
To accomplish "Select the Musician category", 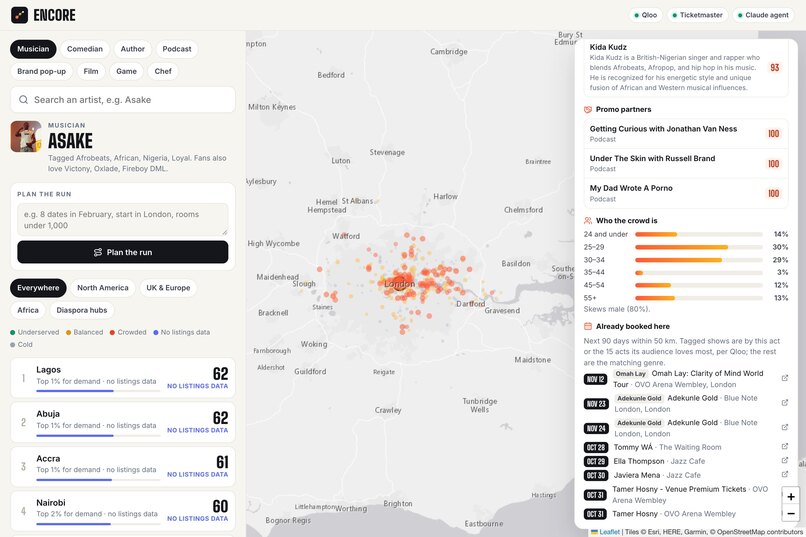I will [33, 49].
